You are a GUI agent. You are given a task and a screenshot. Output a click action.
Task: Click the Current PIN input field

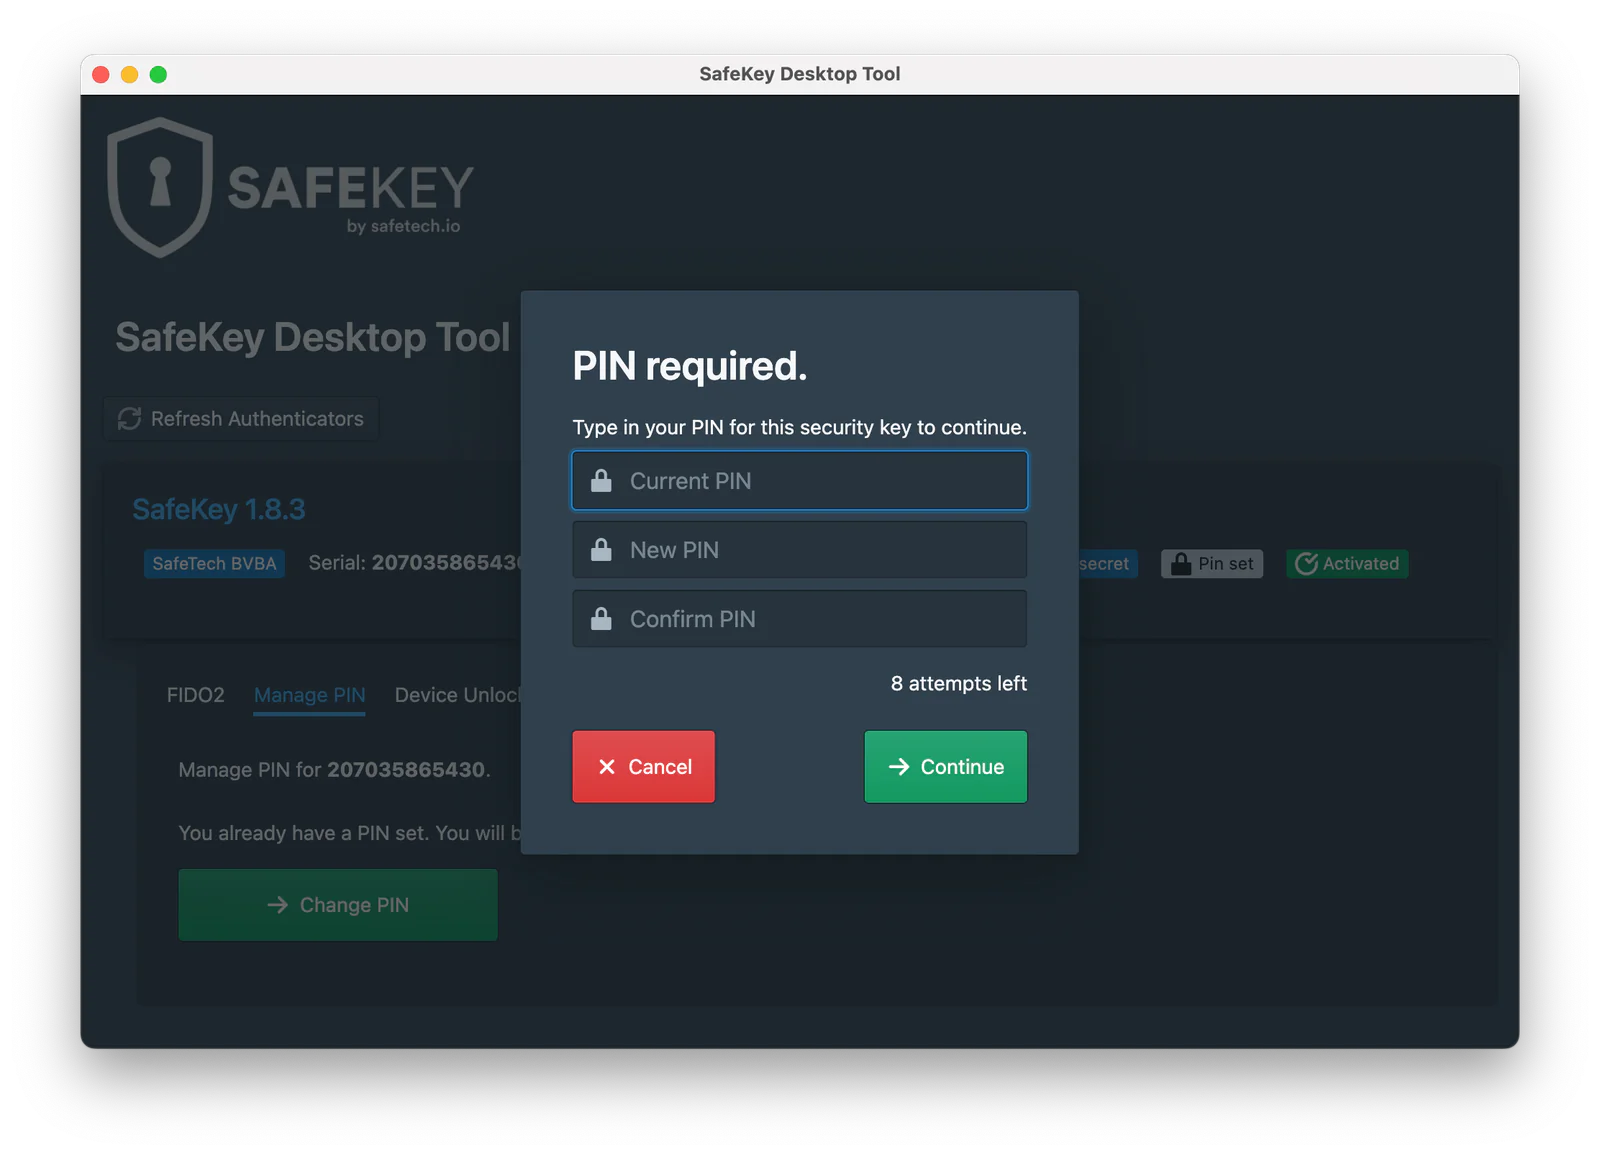(x=799, y=481)
